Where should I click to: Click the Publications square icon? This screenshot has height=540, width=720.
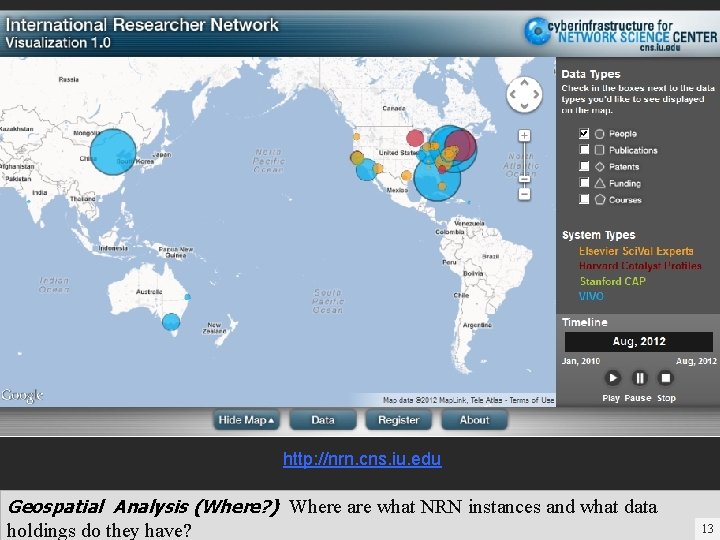pos(599,150)
